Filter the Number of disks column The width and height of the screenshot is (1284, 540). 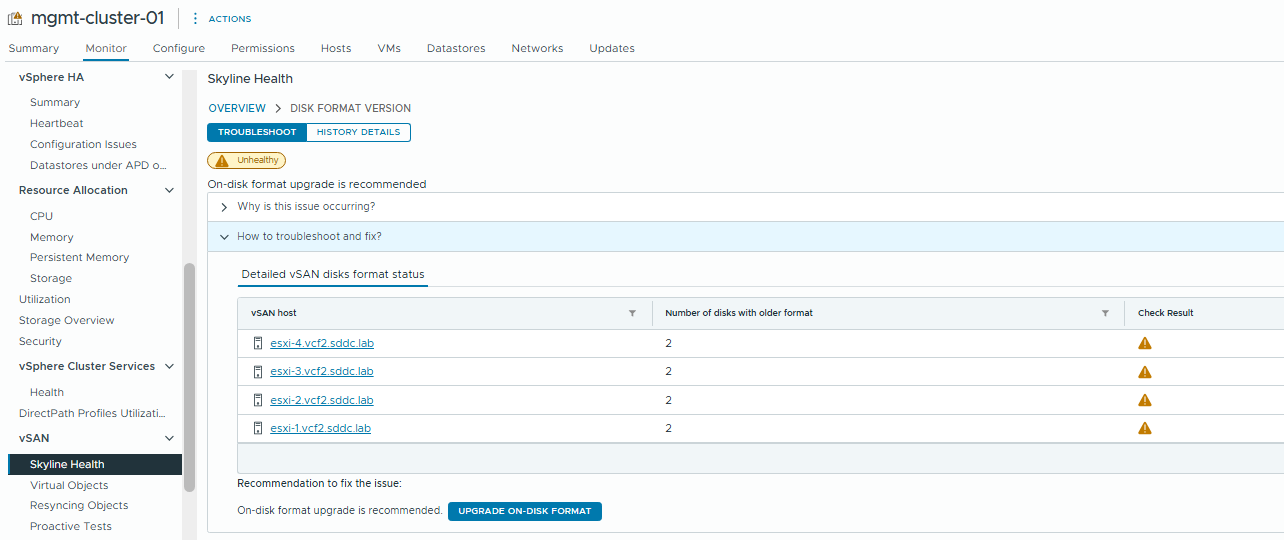click(1105, 313)
